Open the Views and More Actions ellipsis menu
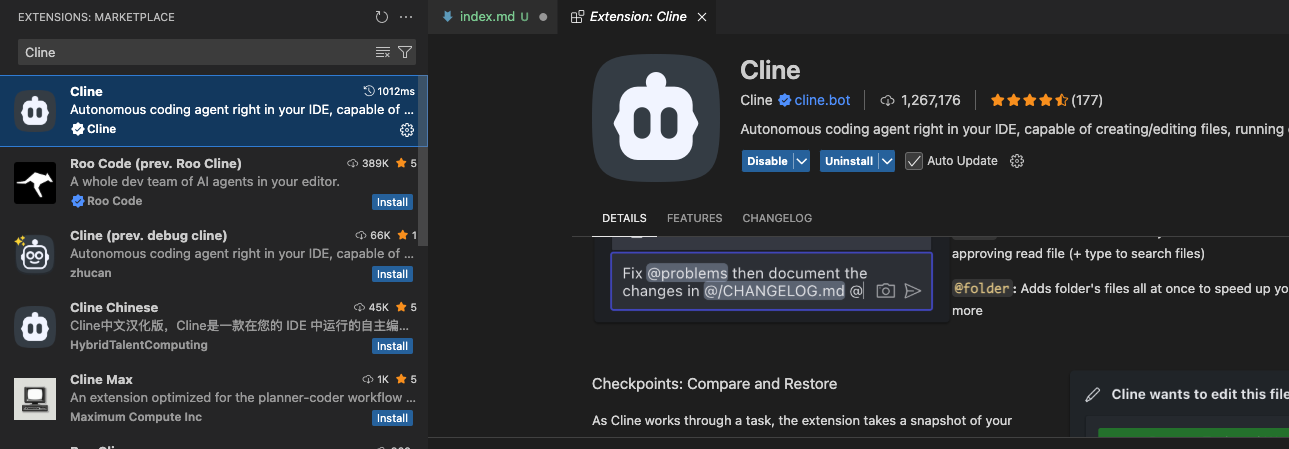Viewport: 1289px width, 449px height. [405, 17]
